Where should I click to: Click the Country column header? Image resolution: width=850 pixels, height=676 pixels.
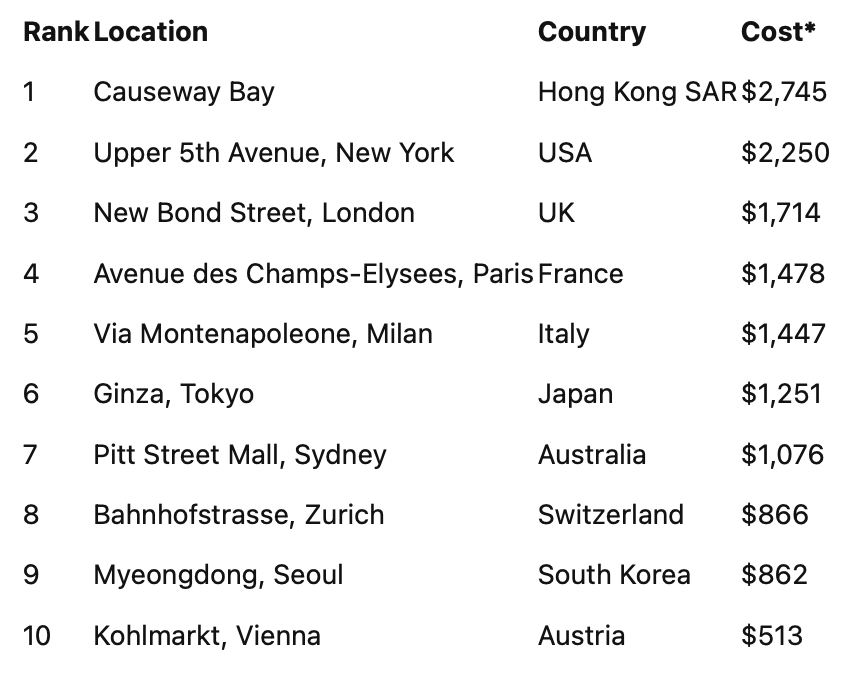coord(592,32)
